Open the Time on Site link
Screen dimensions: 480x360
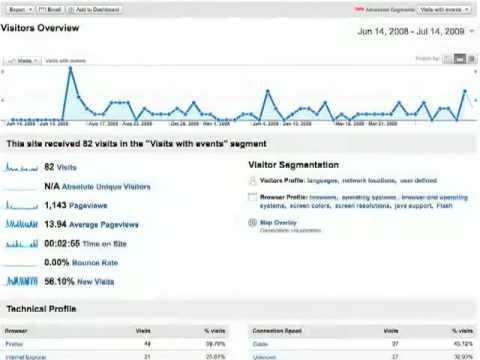105,244
